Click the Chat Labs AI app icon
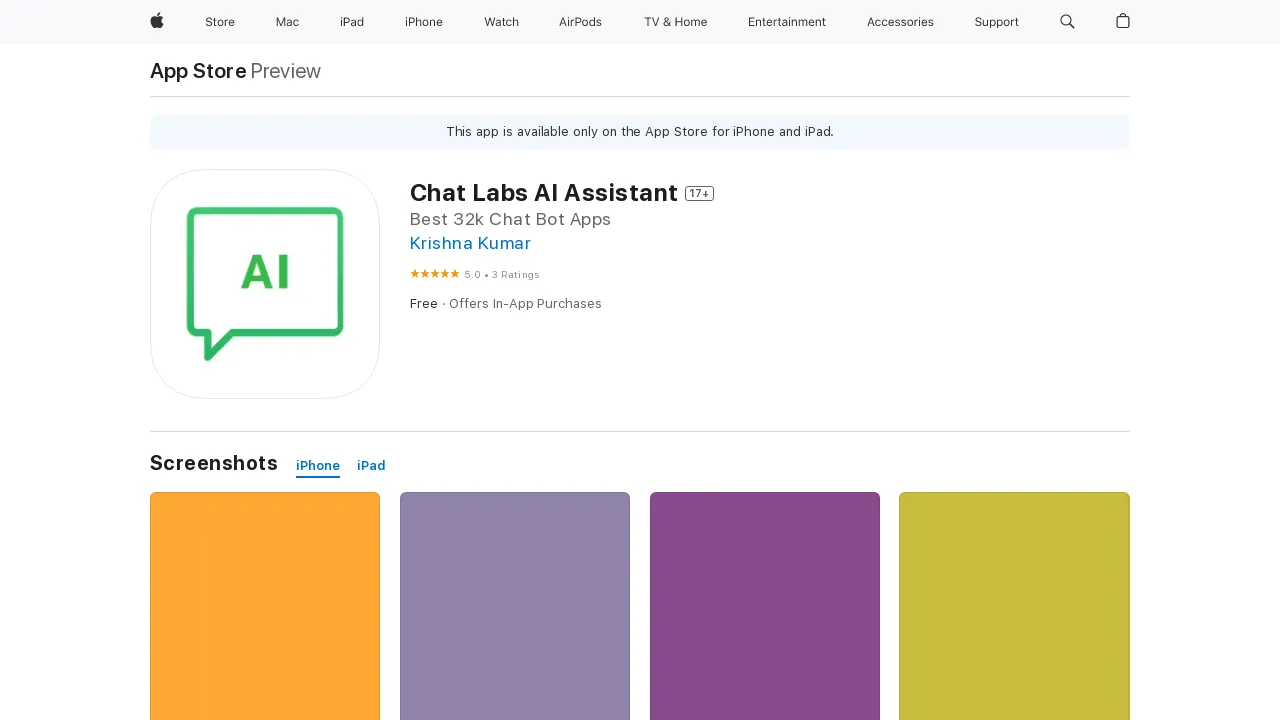The image size is (1280, 720). point(264,284)
